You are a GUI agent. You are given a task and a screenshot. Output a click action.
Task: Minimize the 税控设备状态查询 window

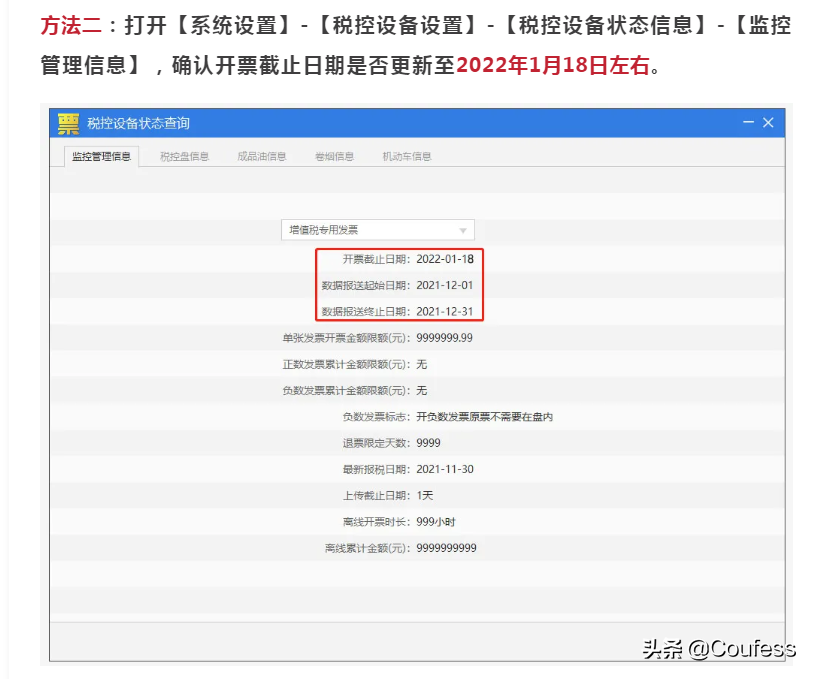(747, 122)
